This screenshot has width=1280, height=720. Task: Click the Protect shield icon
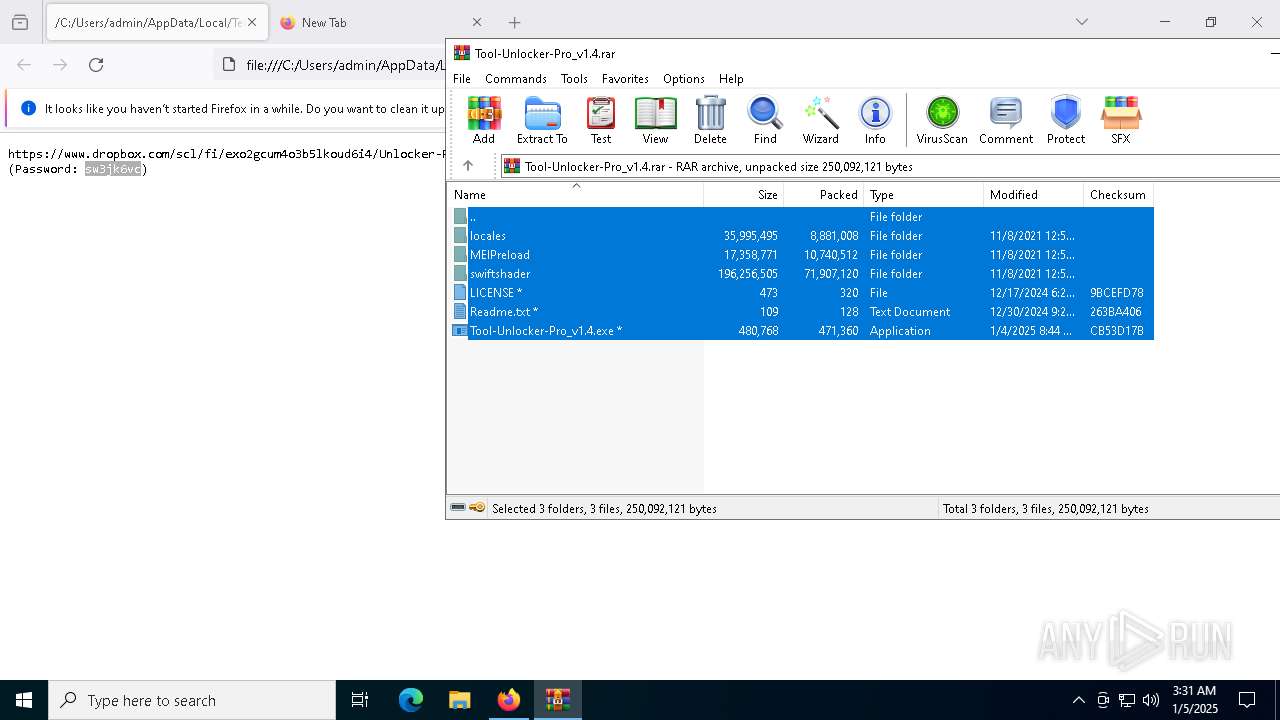point(1066,121)
